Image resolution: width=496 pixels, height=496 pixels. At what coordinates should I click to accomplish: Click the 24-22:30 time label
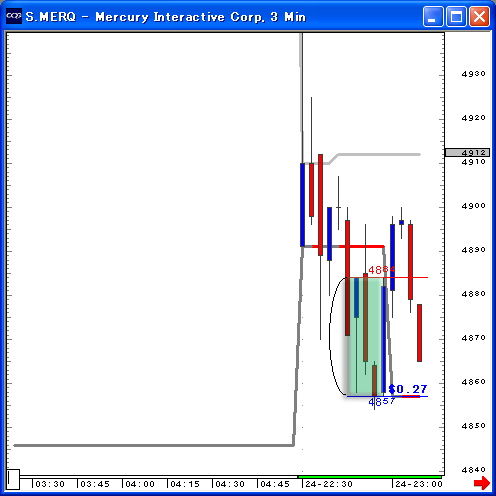click(329, 484)
